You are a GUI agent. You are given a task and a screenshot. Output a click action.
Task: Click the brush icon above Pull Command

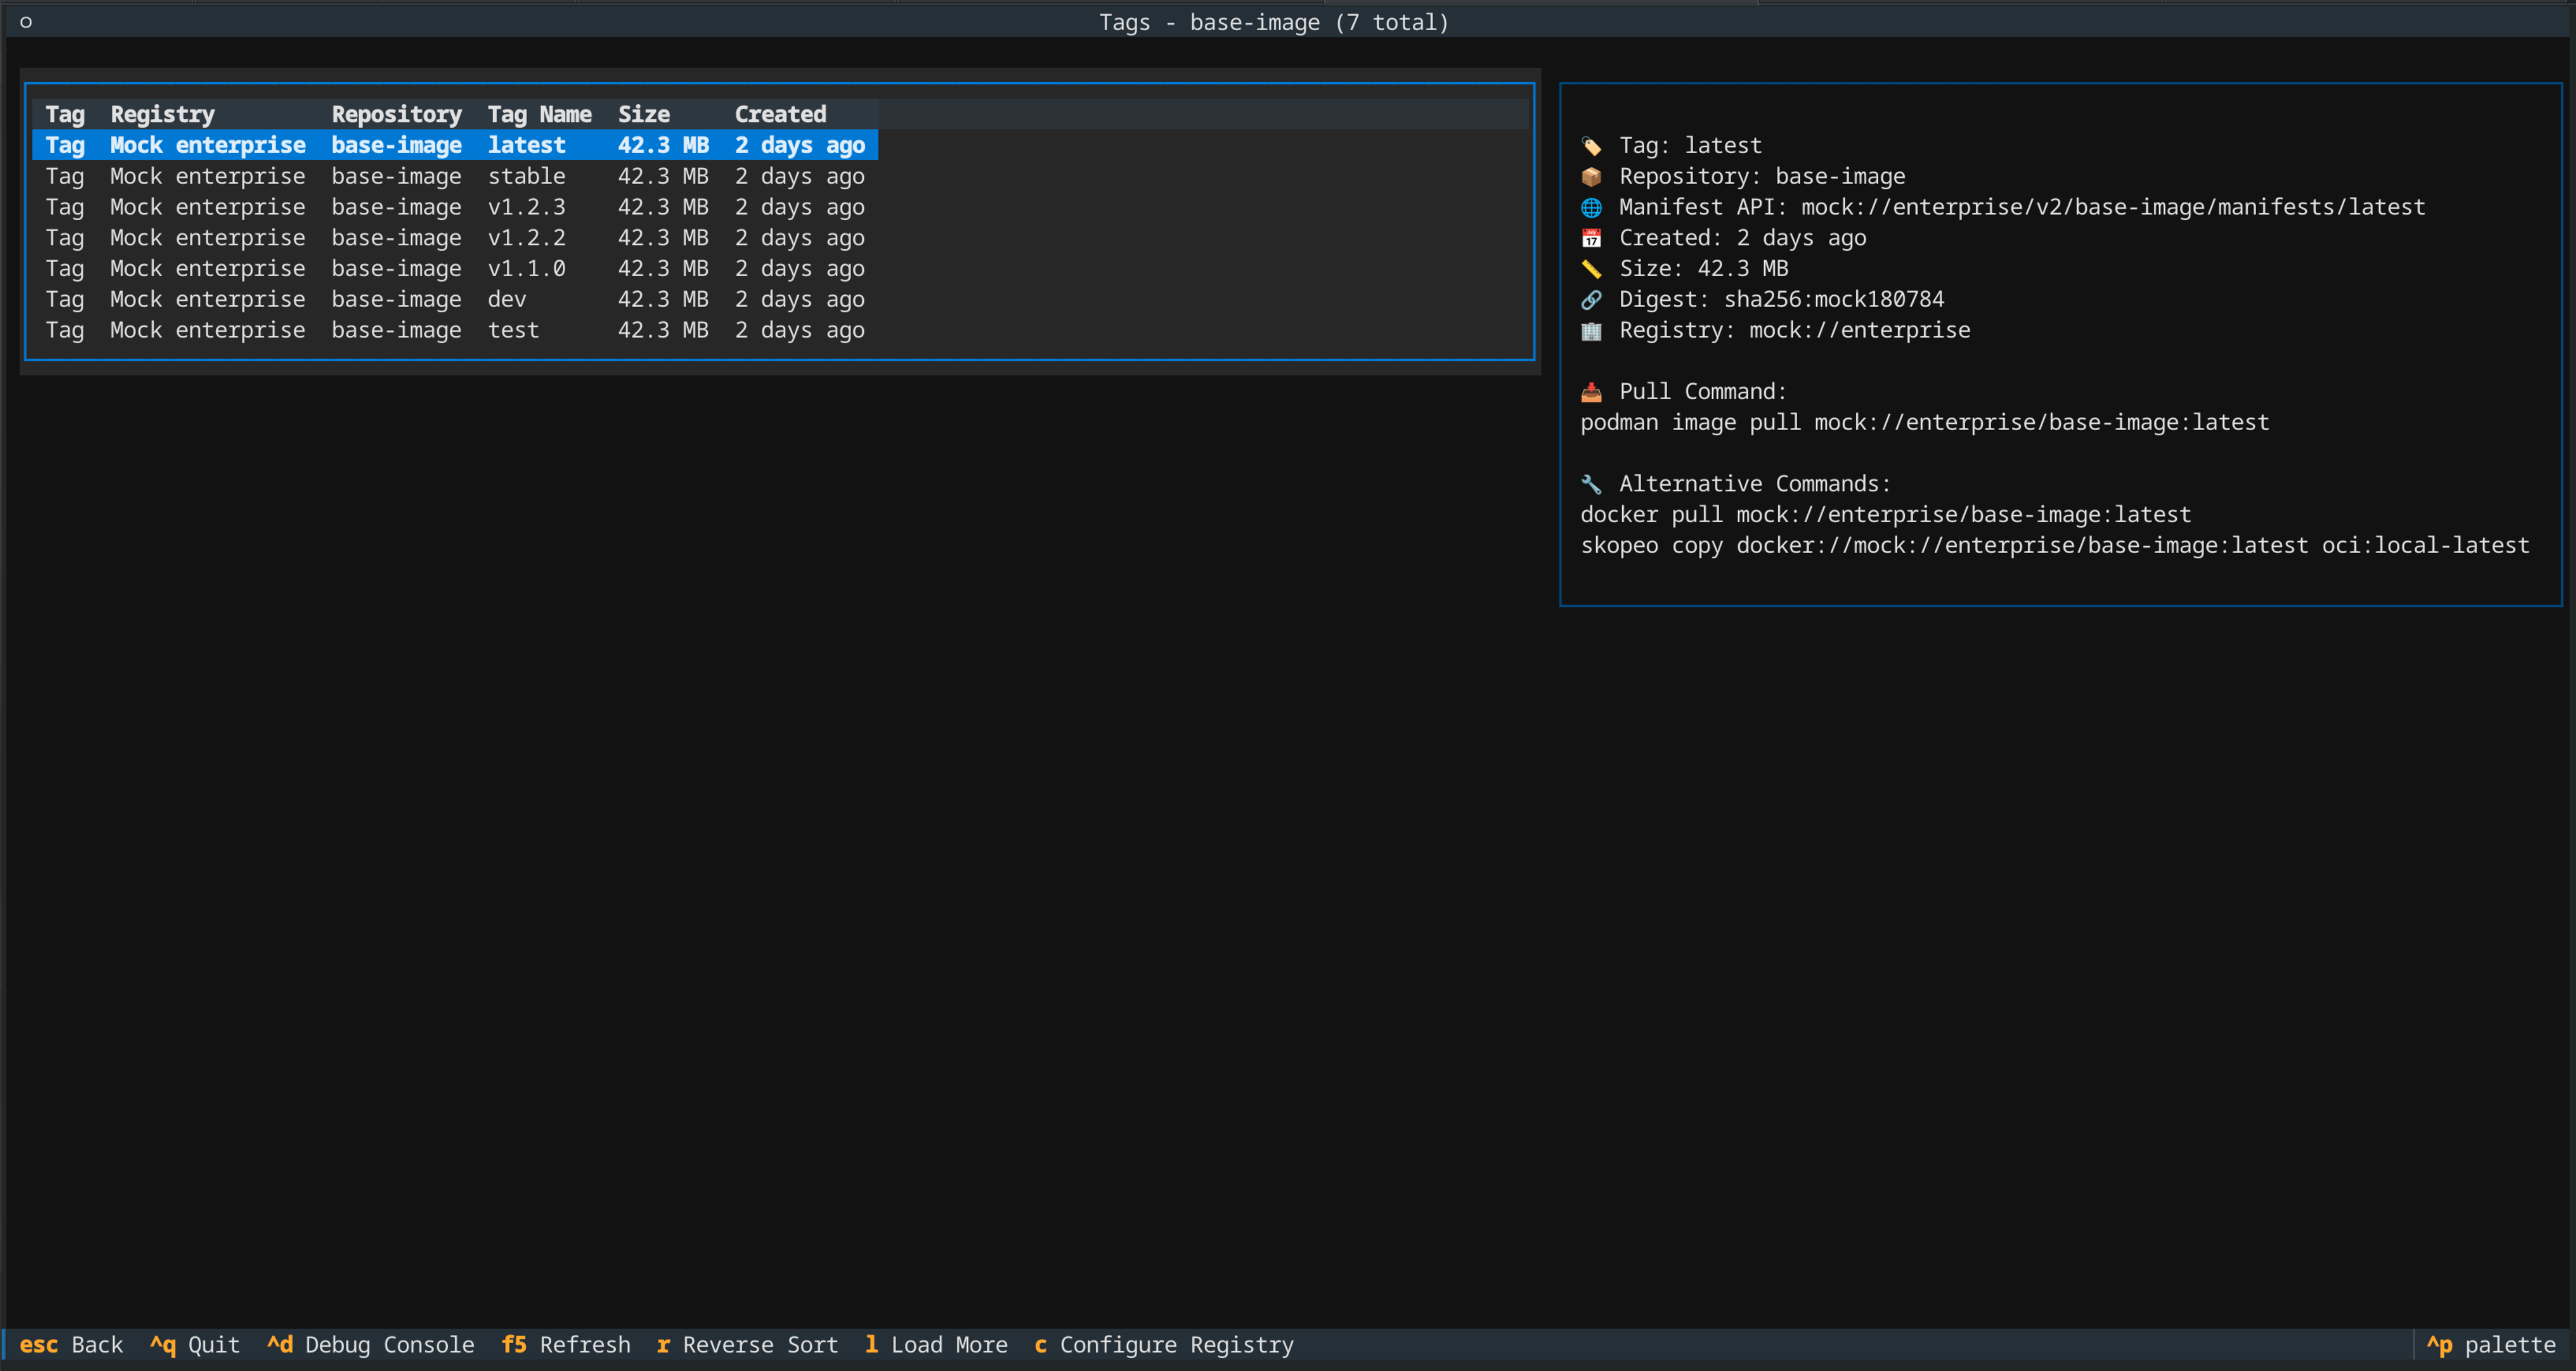(1592, 391)
